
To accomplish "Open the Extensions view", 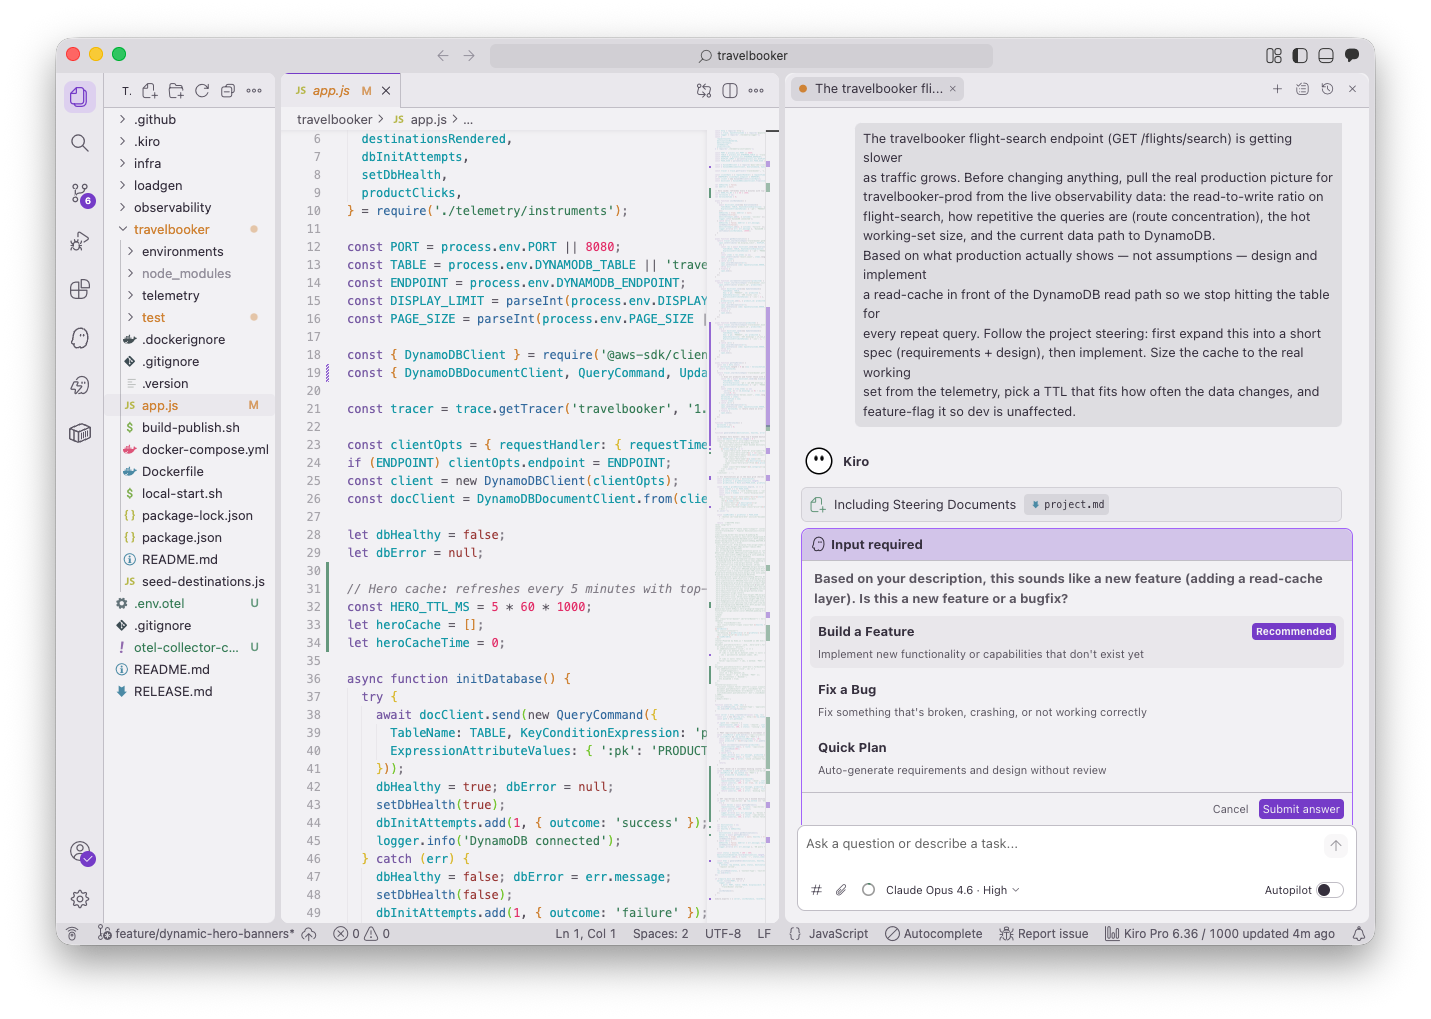I will click(x=80, y=289).
